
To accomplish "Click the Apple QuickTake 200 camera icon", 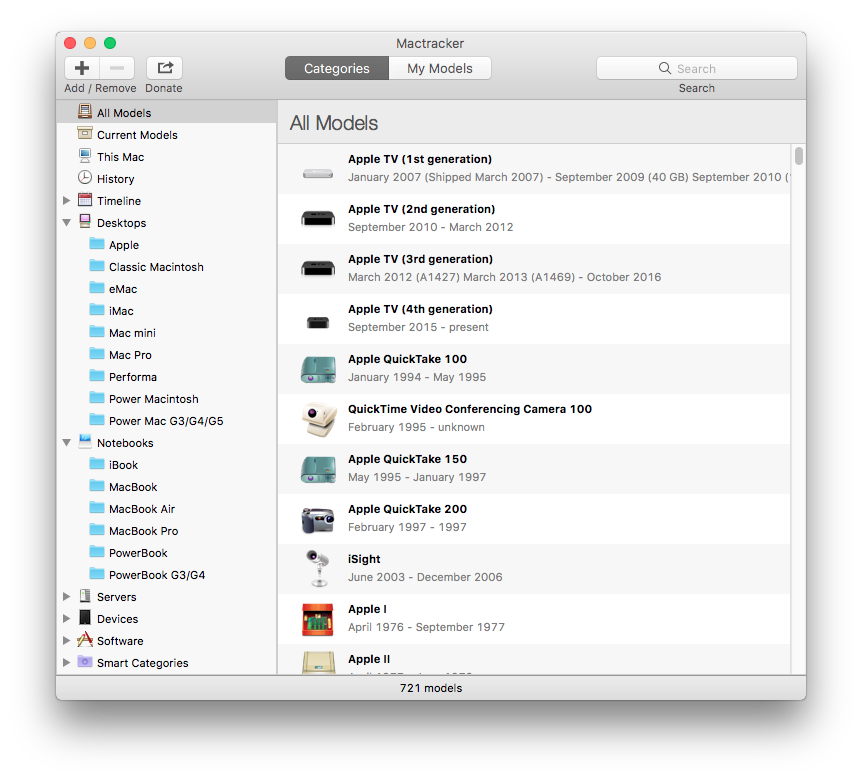I will 317,519.
